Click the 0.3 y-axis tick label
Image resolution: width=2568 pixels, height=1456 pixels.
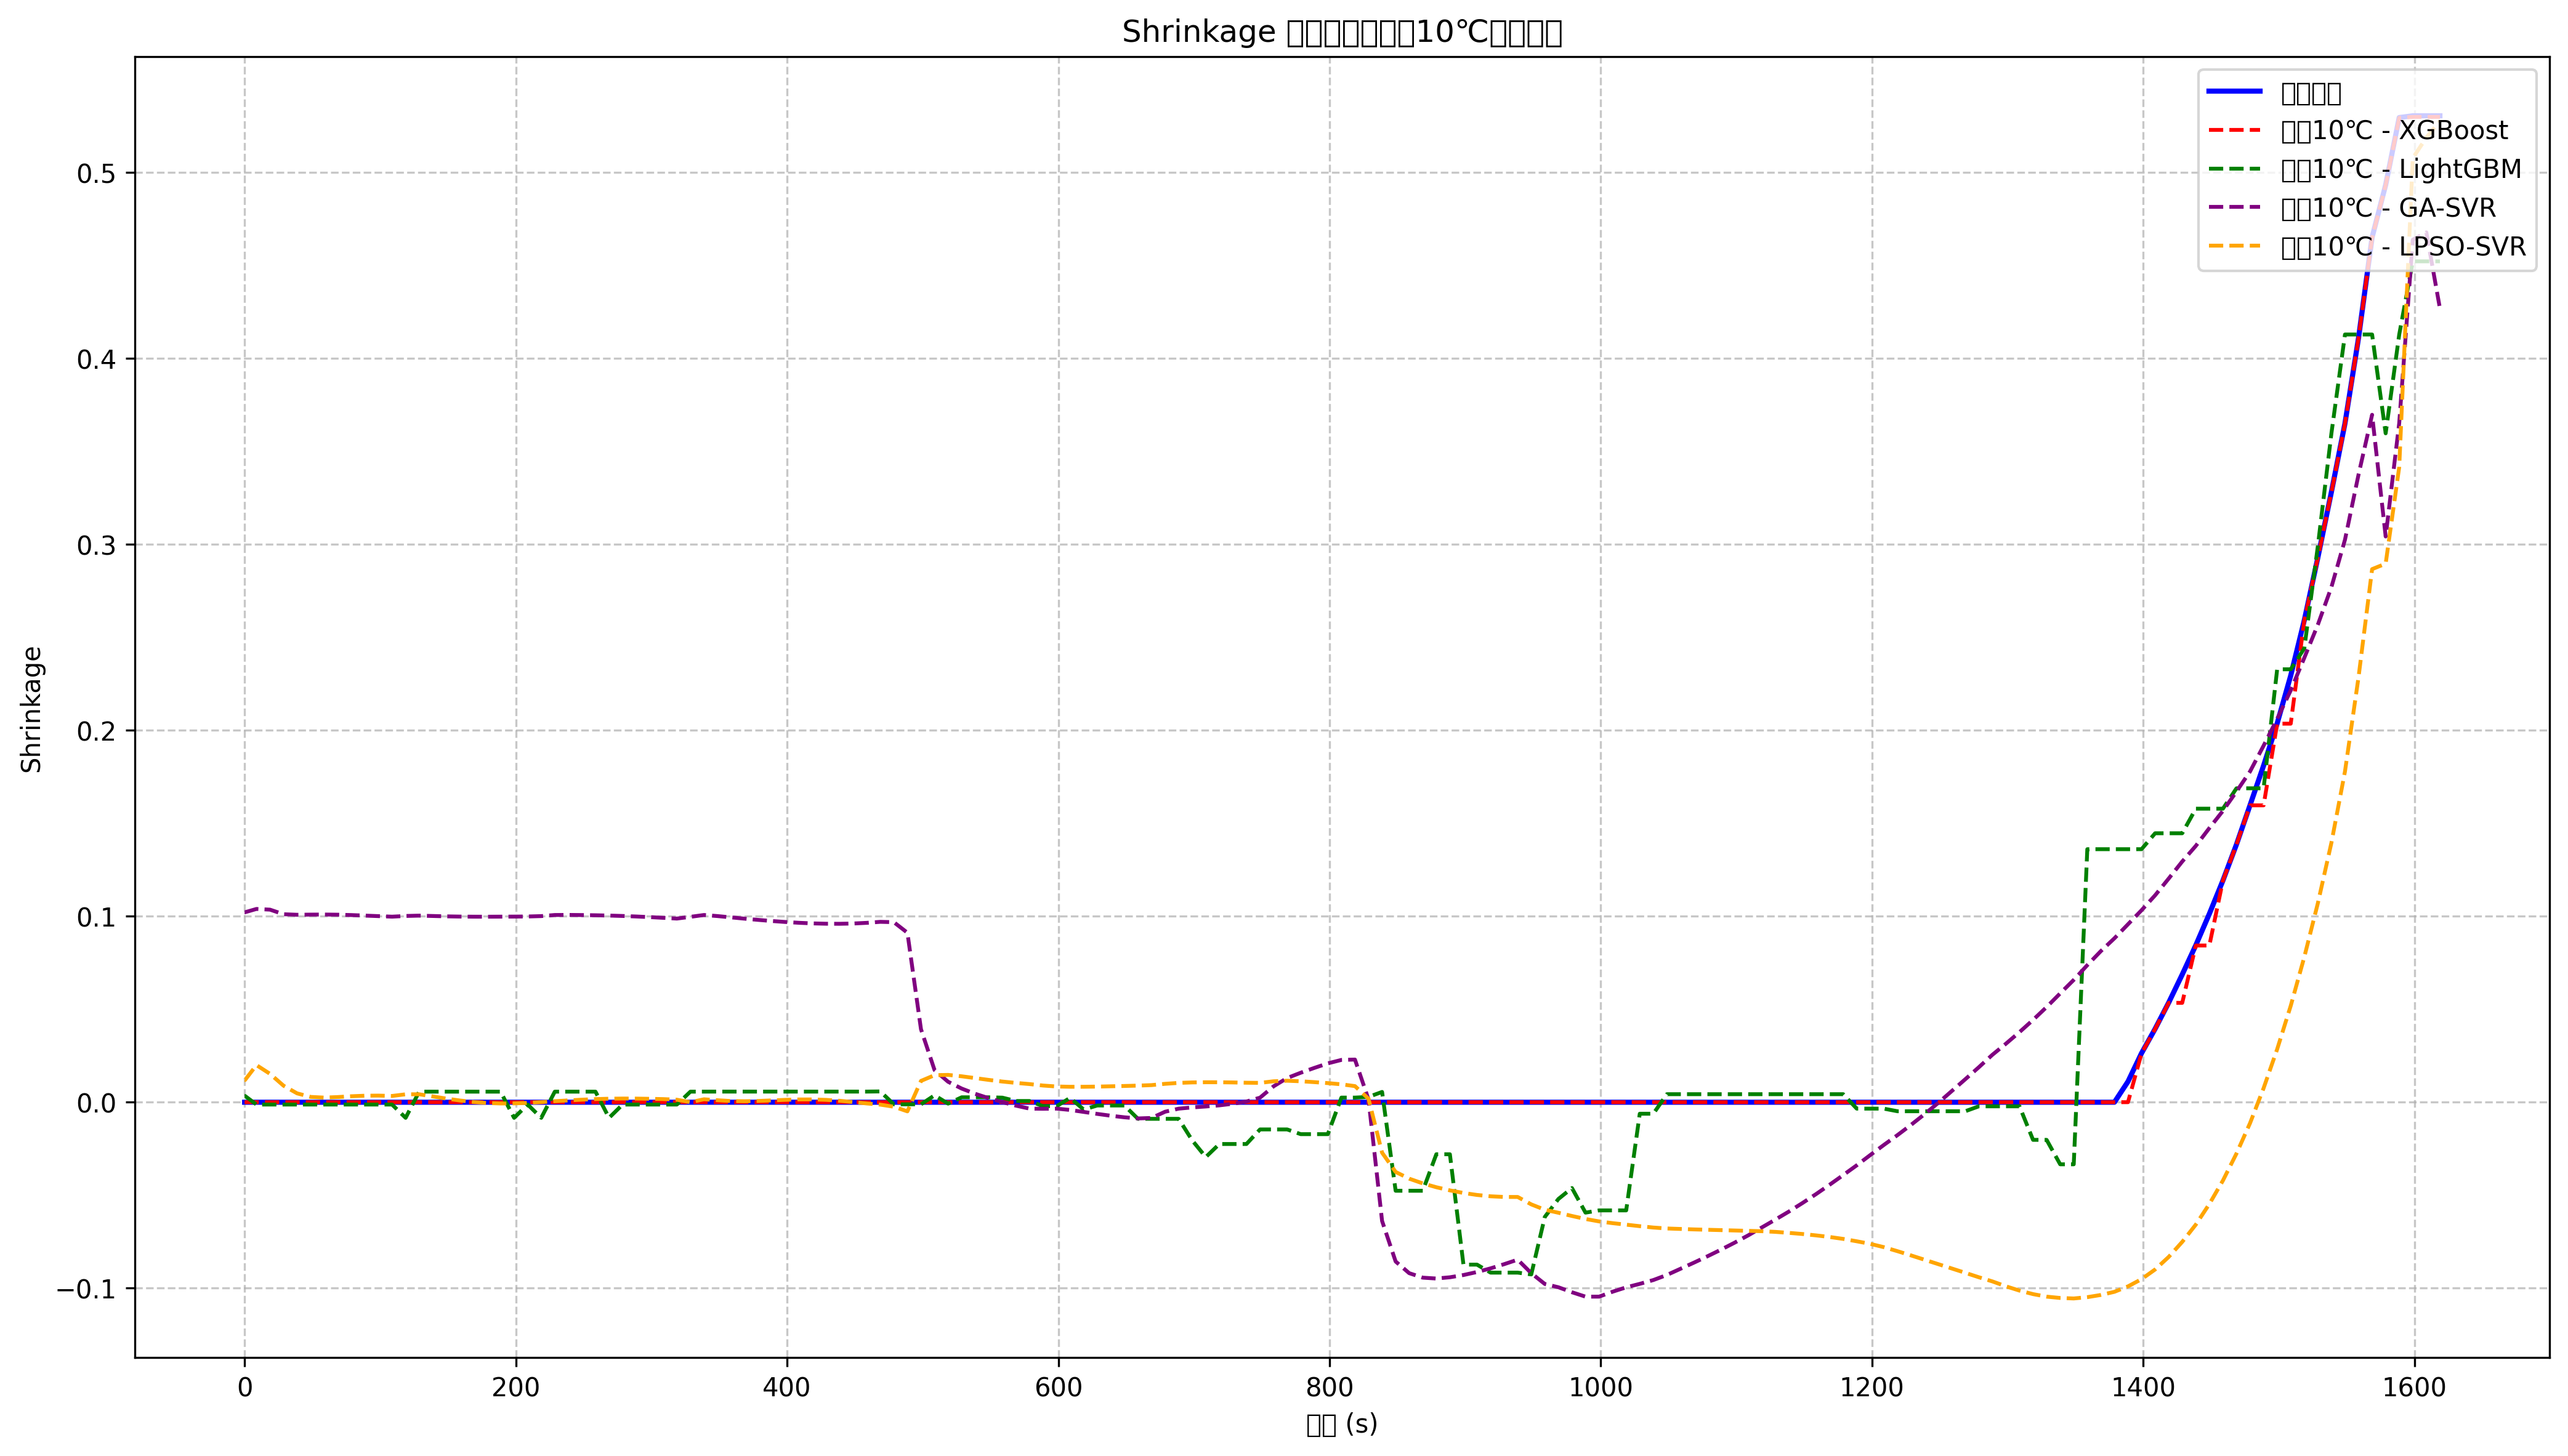96,546
